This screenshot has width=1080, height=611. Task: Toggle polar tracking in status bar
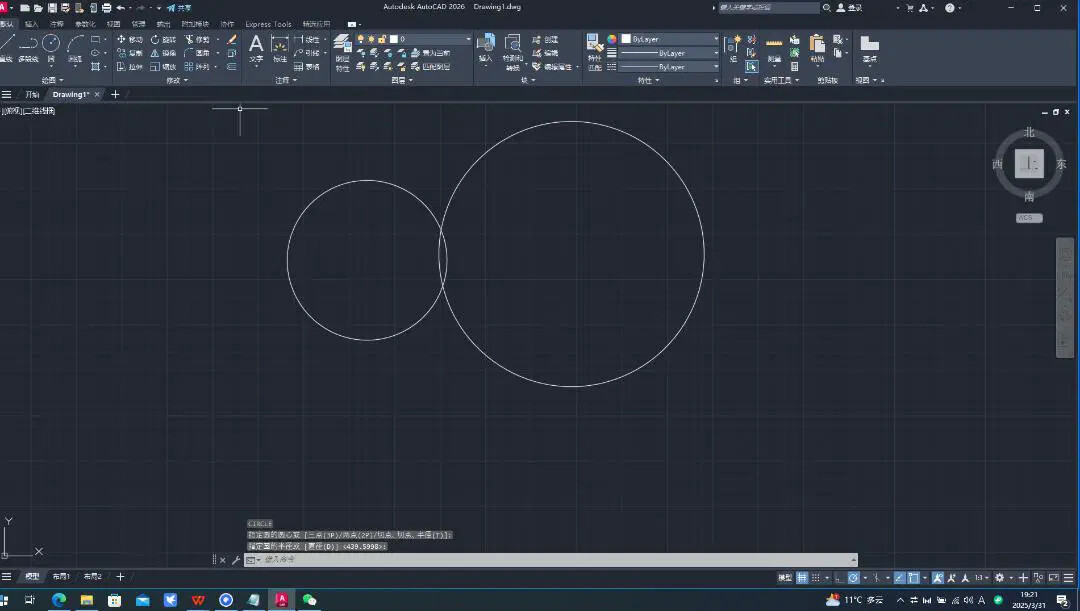point(853,578)
